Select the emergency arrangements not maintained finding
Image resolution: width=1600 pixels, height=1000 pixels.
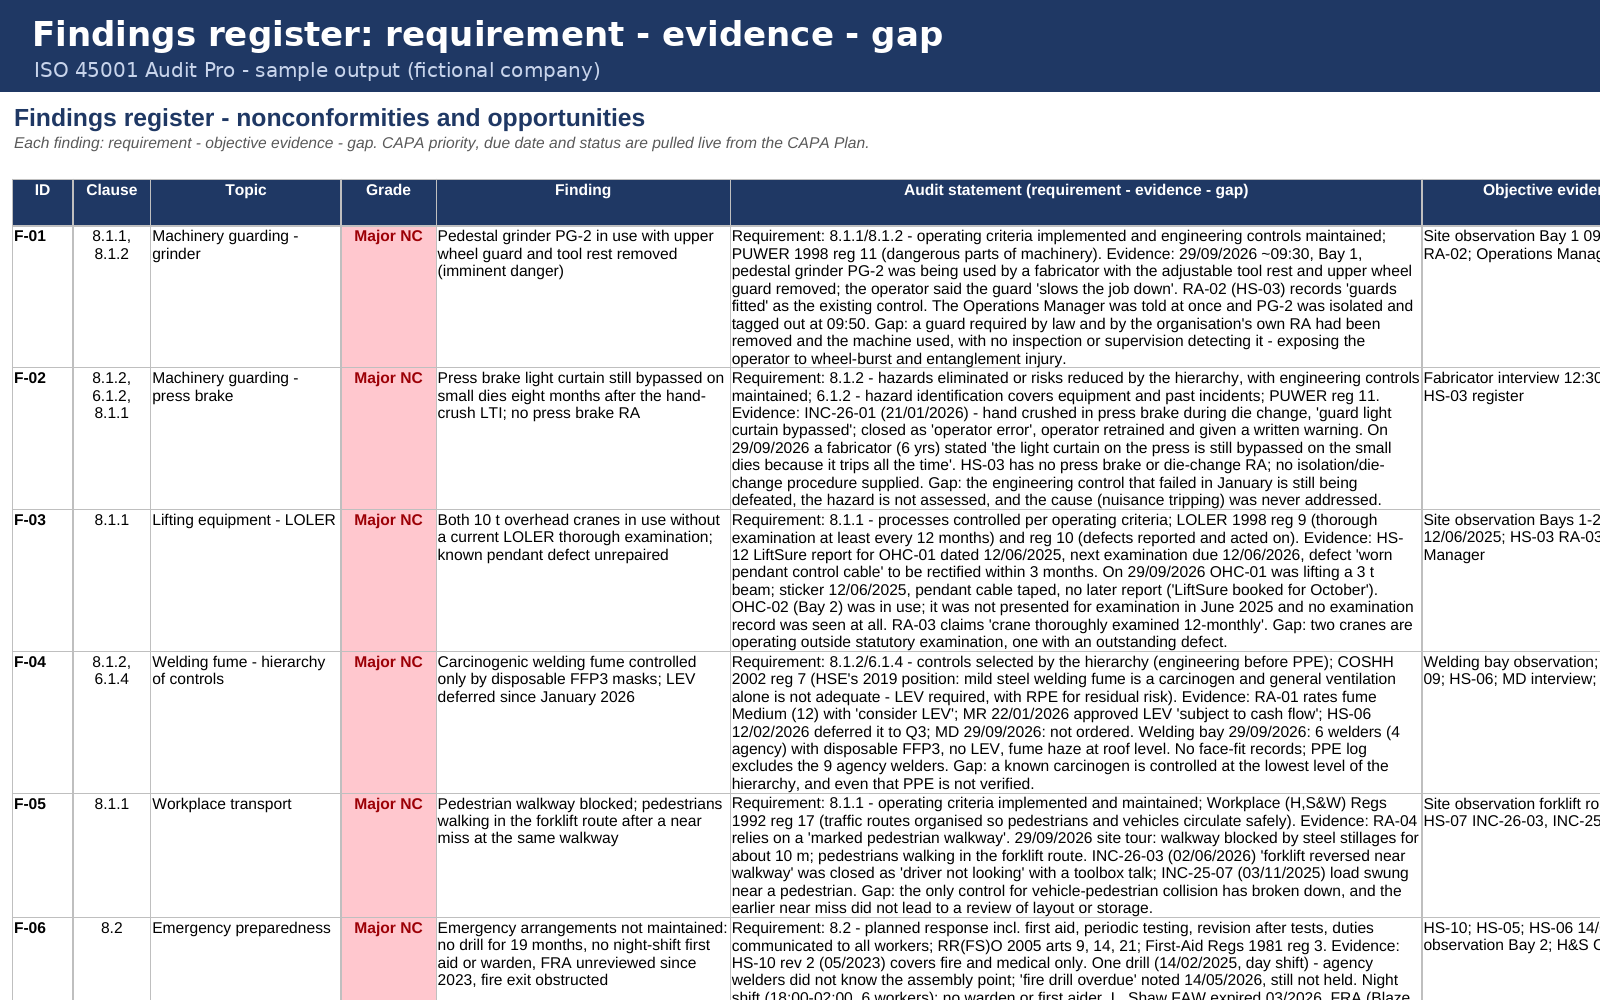583,959
